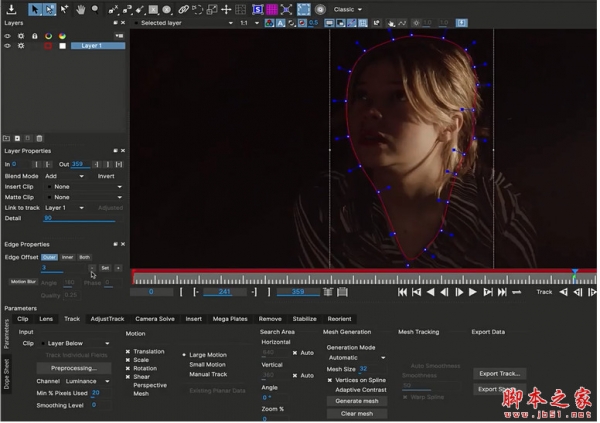Image resolution: width=600 pixels, height=423 pixels.
Task: Select the Create X-Spline tool
Action: pos(113,10)
